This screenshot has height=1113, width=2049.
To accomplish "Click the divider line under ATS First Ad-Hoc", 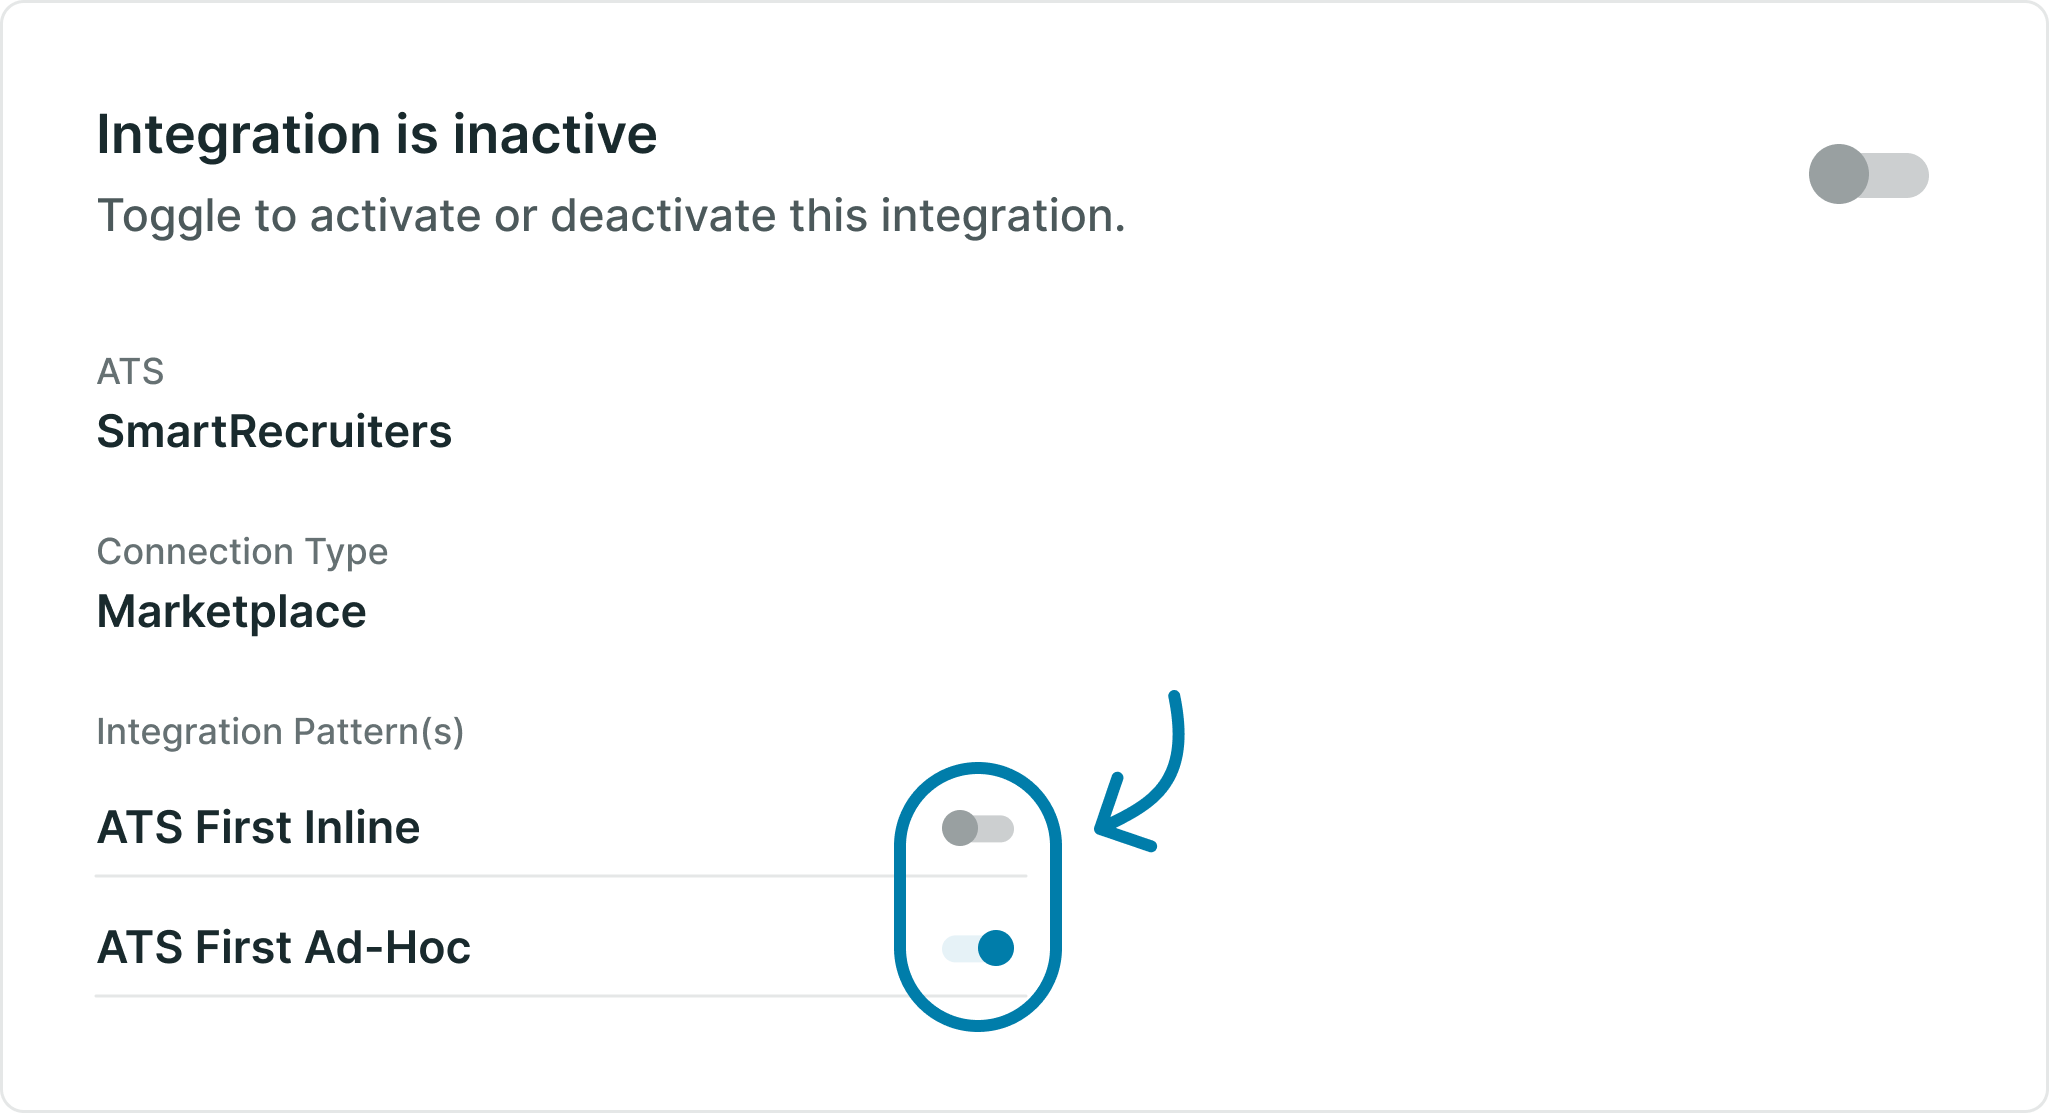I will pyautogui.click(x=500, y=996).
